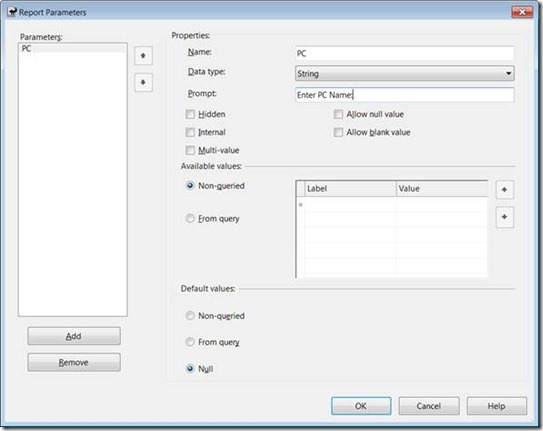Move parameter PC down with arrow button
The height and width of the screenshot is (431, 543).
tap(143, 82)
